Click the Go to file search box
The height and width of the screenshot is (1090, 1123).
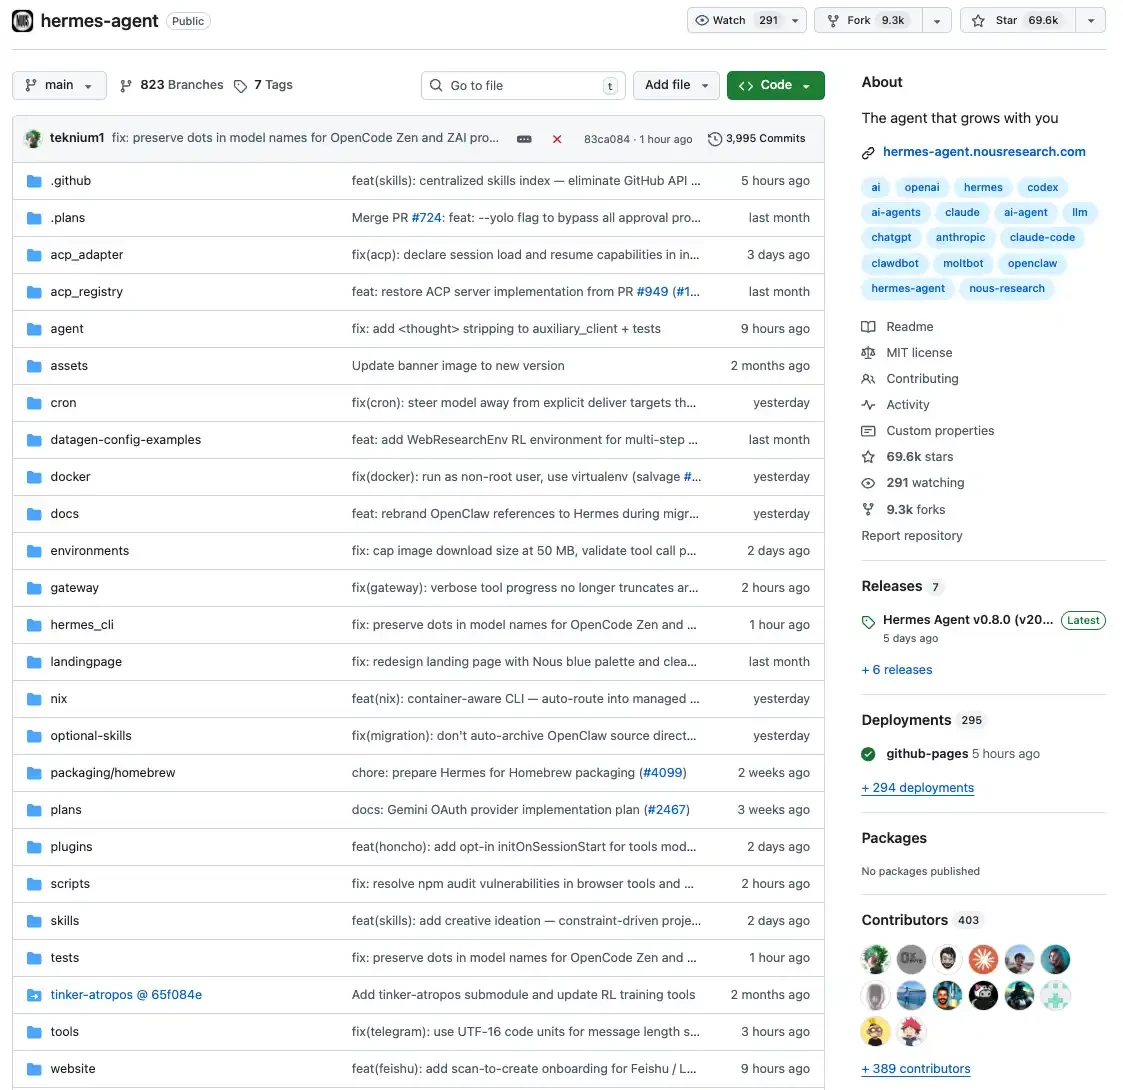click(522, 85)
